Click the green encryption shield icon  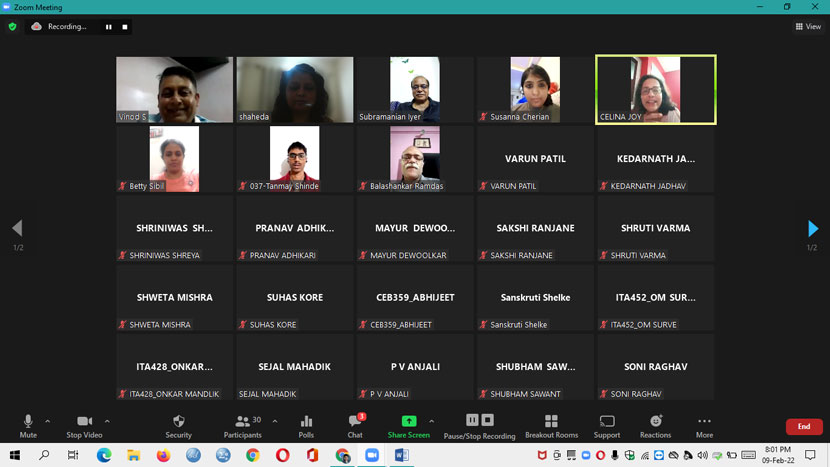[13, 26]
